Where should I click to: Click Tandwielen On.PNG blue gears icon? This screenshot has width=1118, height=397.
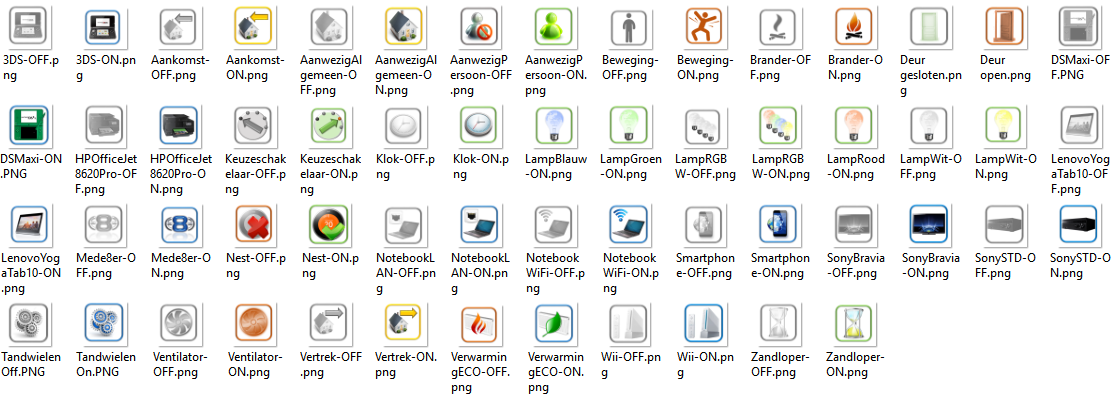tap(104, 323)
